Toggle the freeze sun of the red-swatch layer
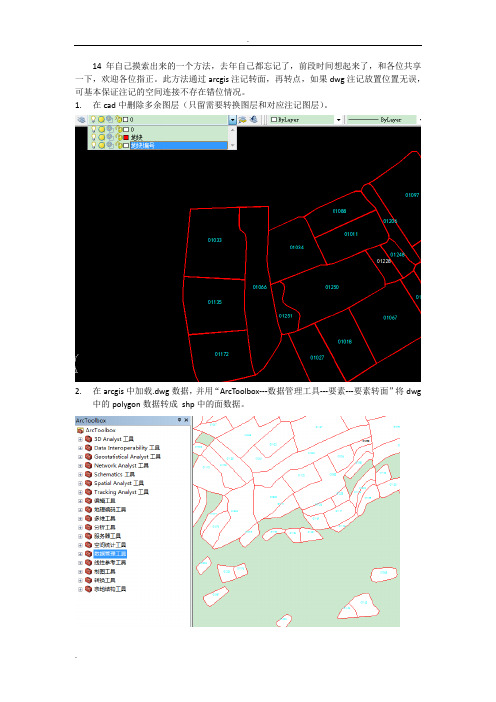Screen dimensions: 496x702 click(101, 137)
